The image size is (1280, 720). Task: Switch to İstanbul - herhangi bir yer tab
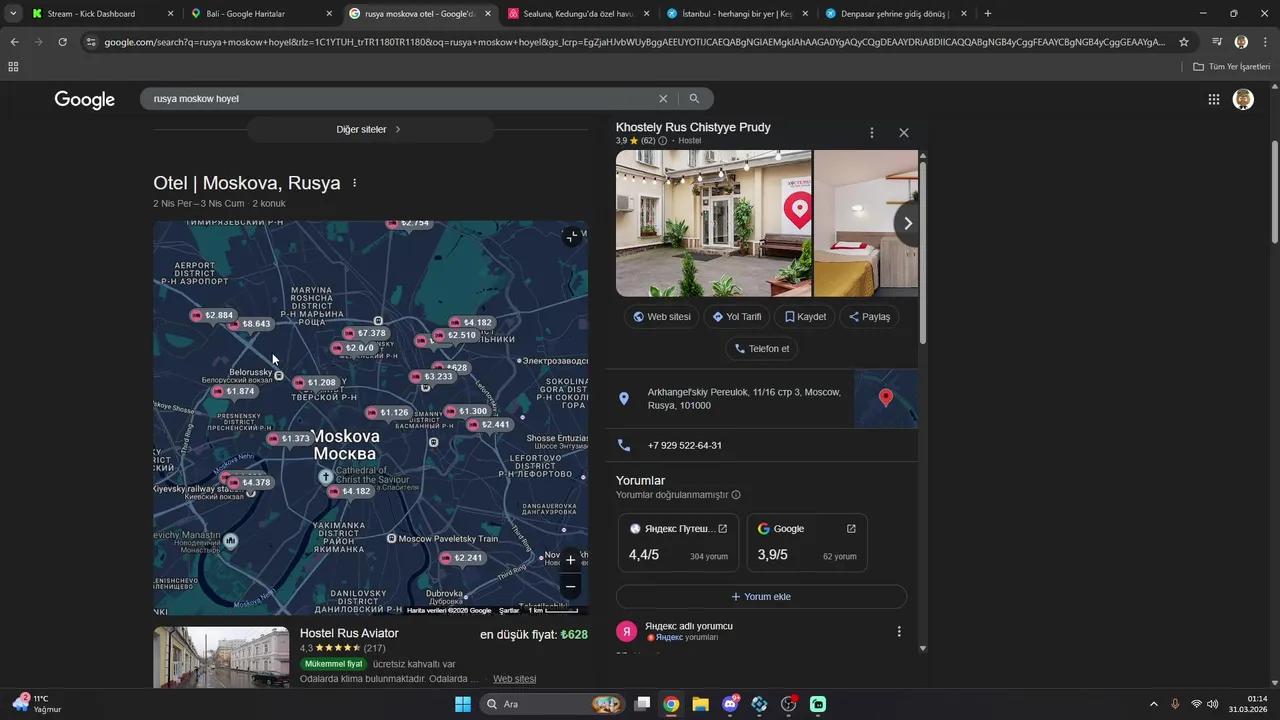click(x=736, y=14)
